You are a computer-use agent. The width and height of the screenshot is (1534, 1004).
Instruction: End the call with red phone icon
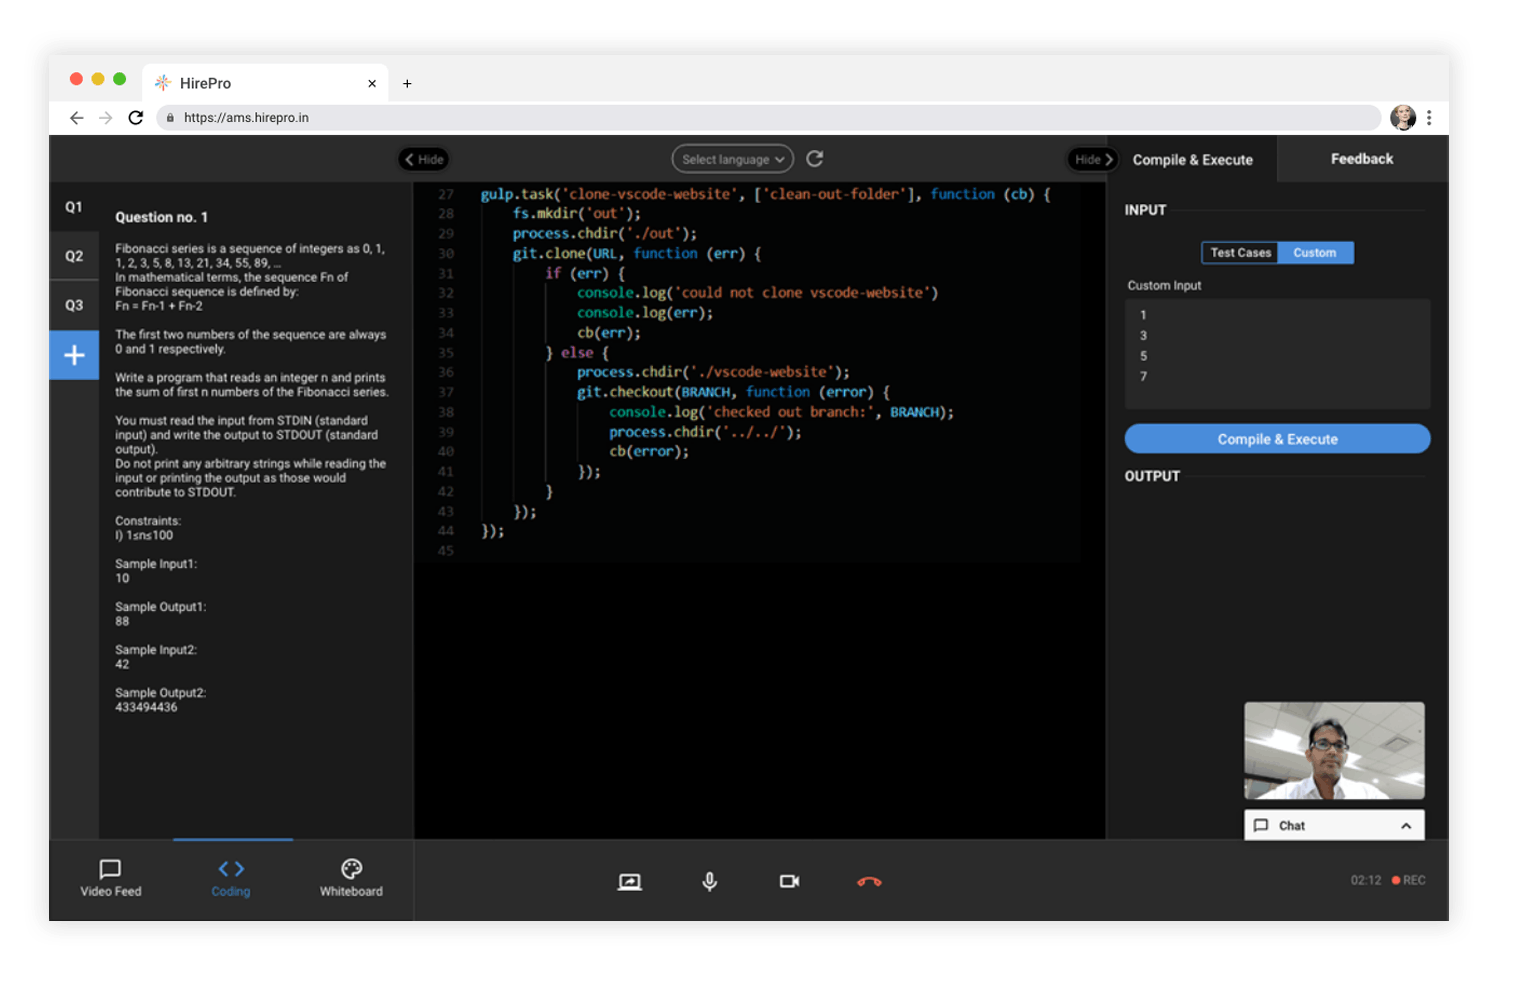pyautogui.click(x=869, y=881)
